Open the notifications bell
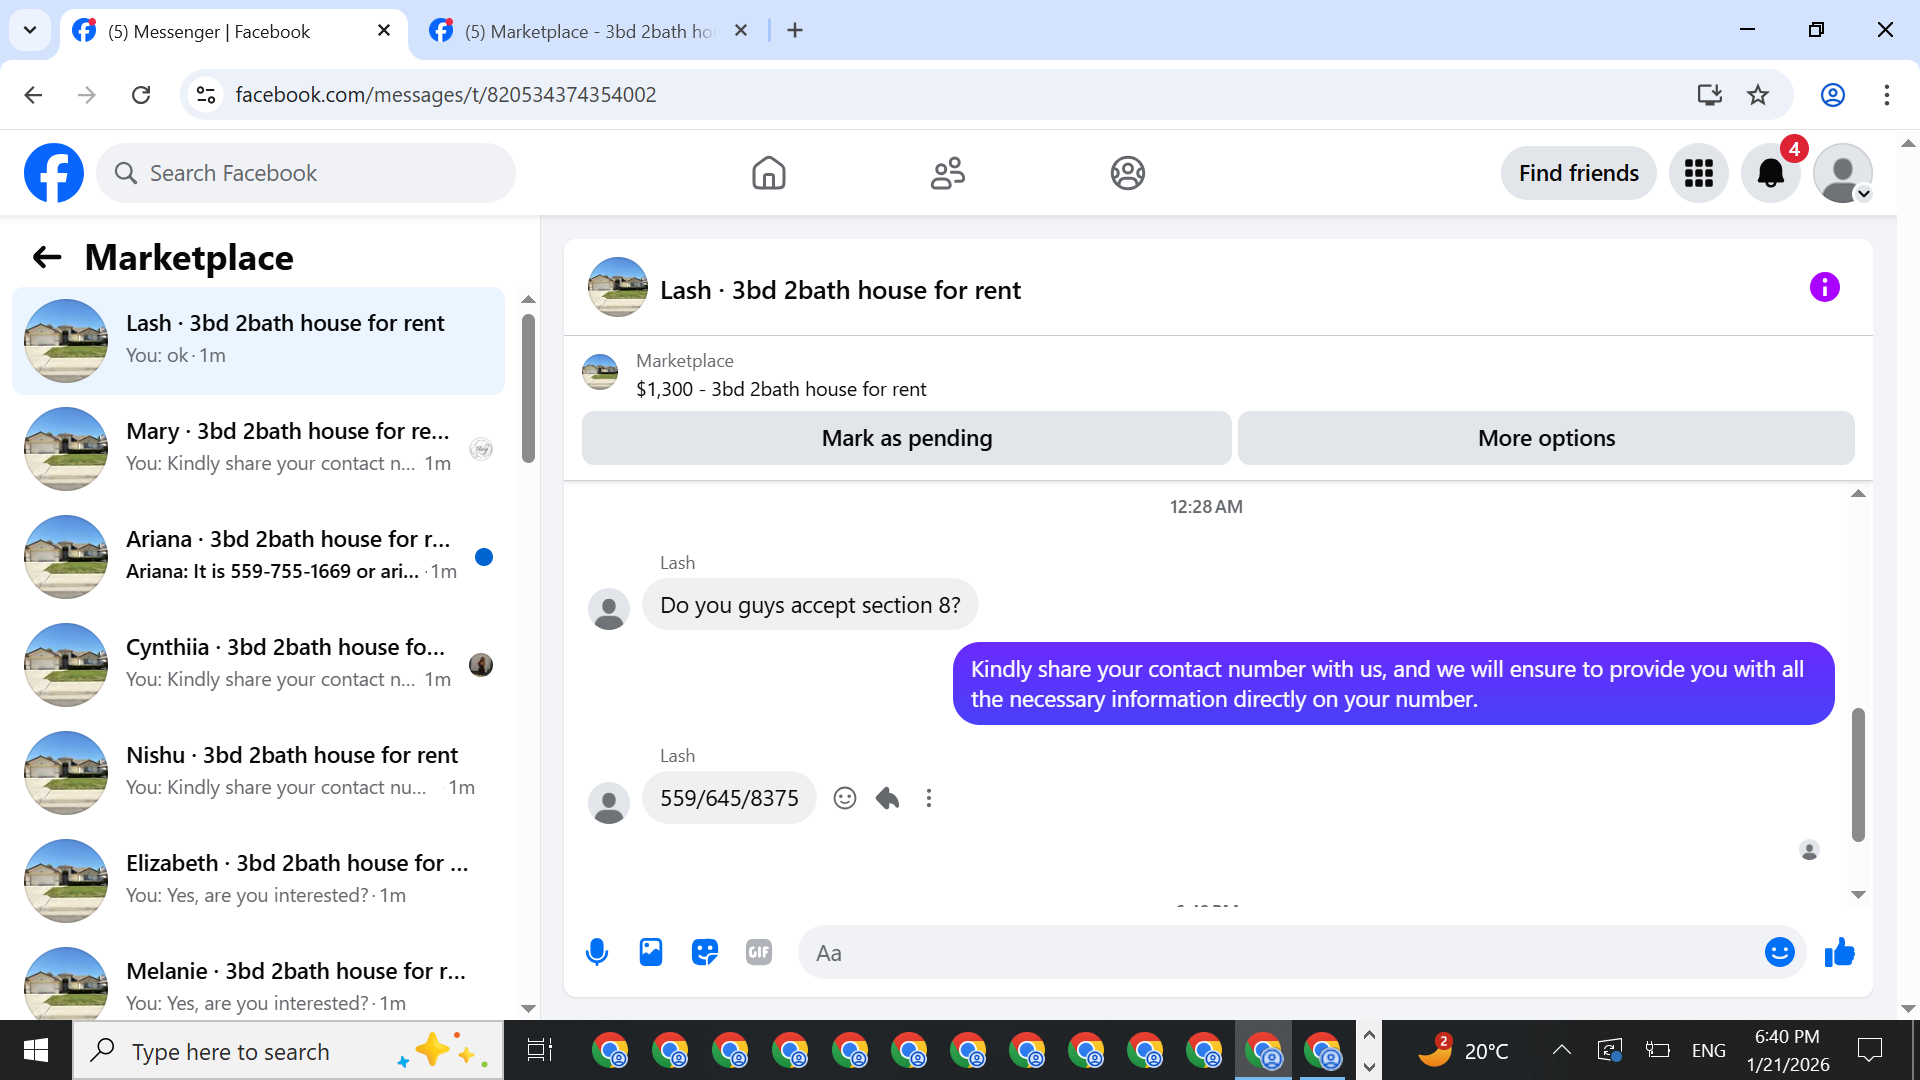 (1770, 173)
